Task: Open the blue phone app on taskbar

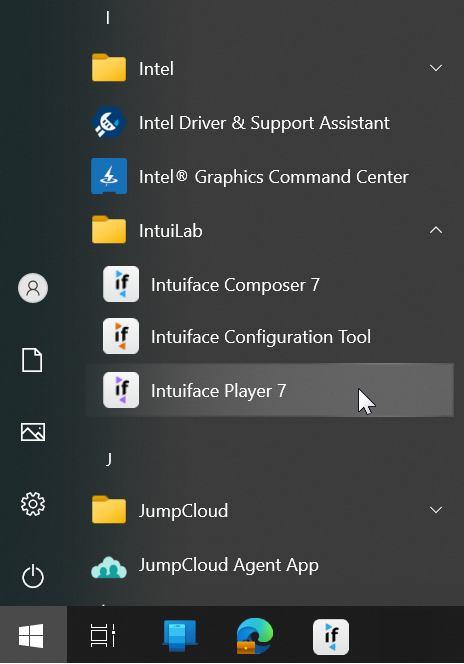Action: [180, 636]
